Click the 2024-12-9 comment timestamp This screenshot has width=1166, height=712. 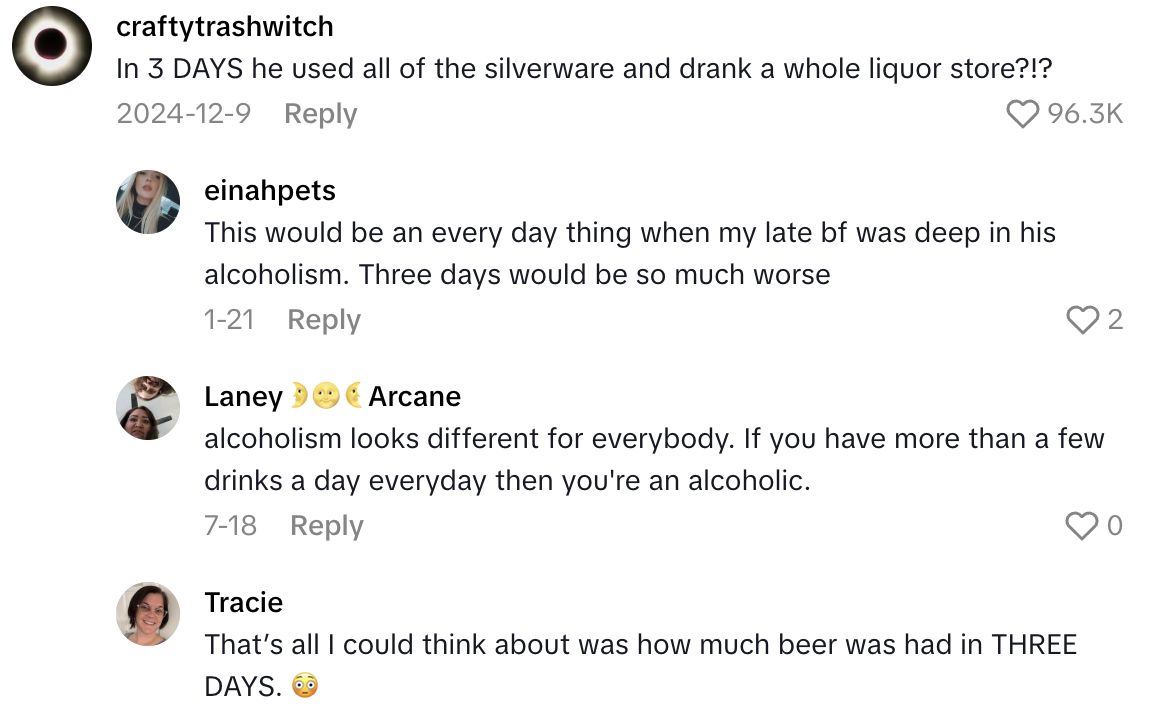pos(183,114)
